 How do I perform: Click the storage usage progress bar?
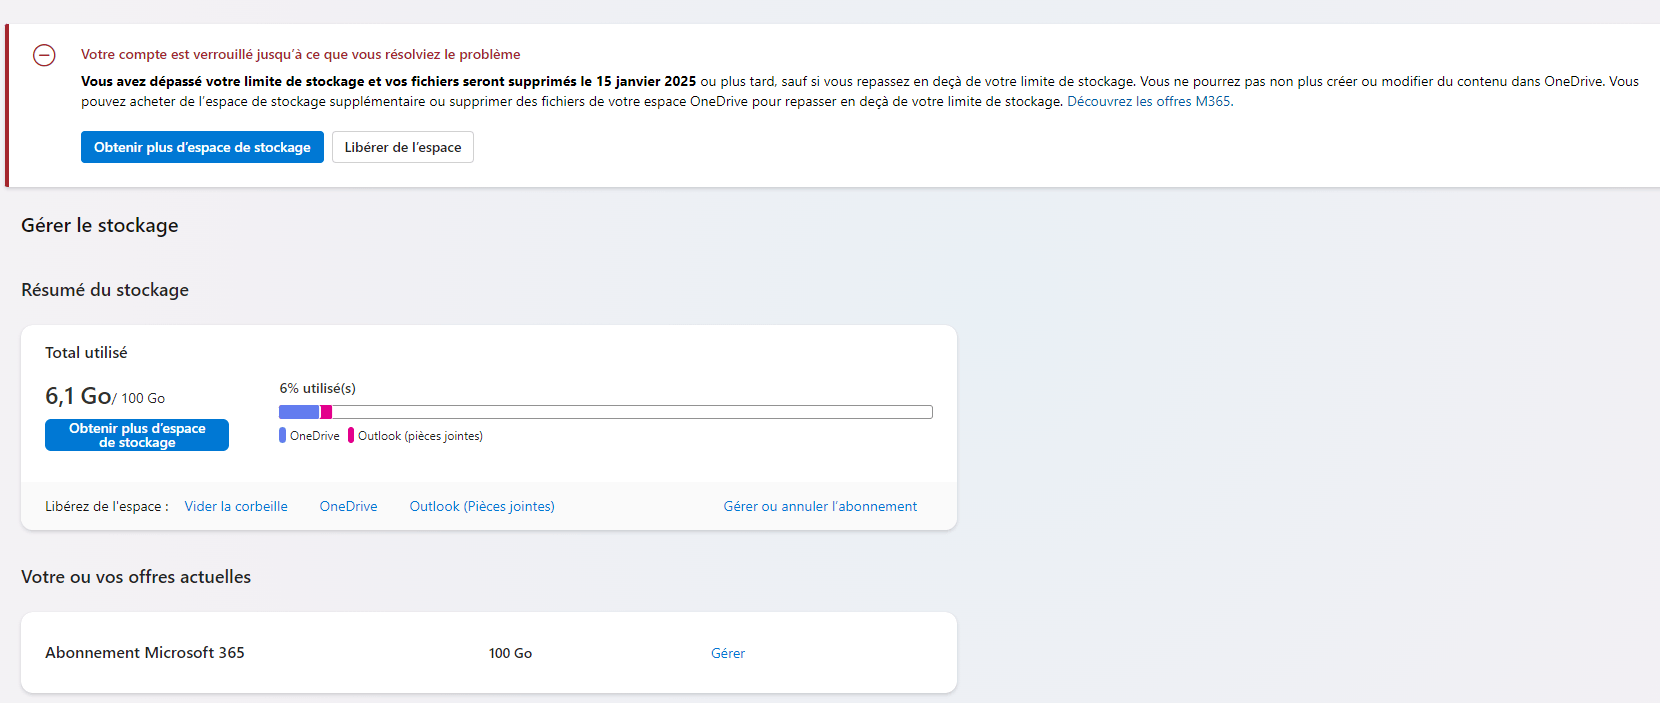click(606, 412)
